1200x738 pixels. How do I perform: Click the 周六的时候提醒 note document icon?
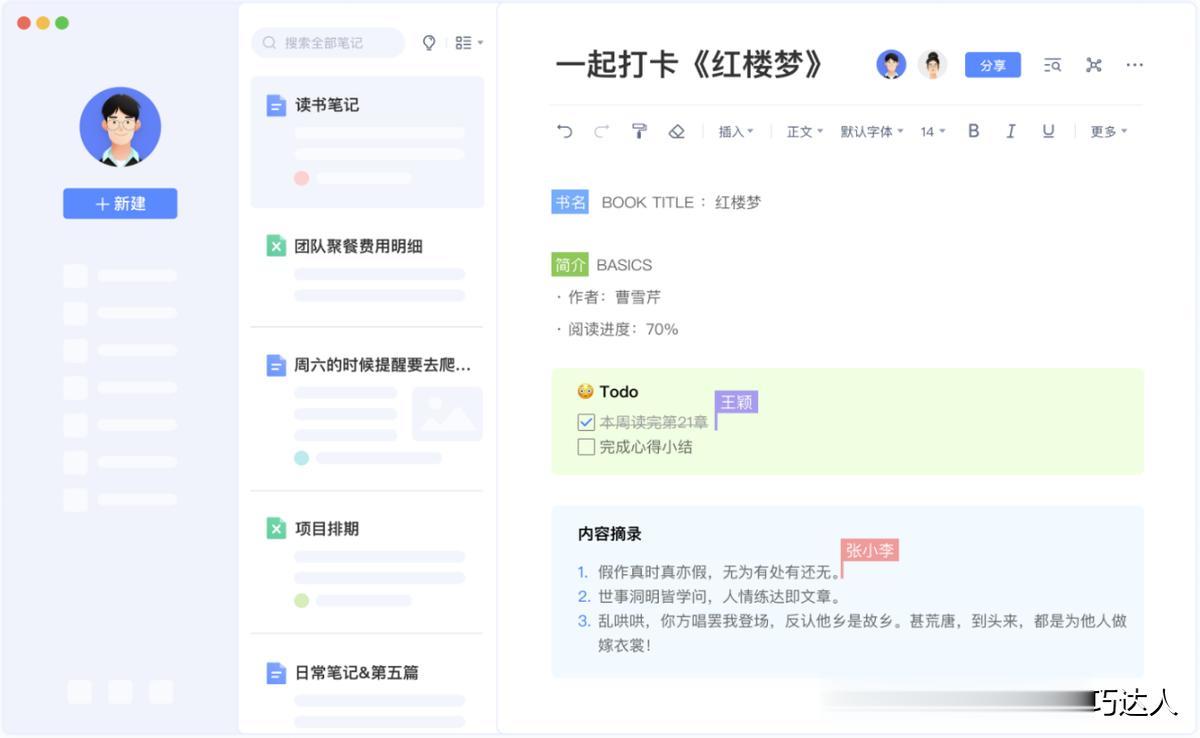(276, 366)
